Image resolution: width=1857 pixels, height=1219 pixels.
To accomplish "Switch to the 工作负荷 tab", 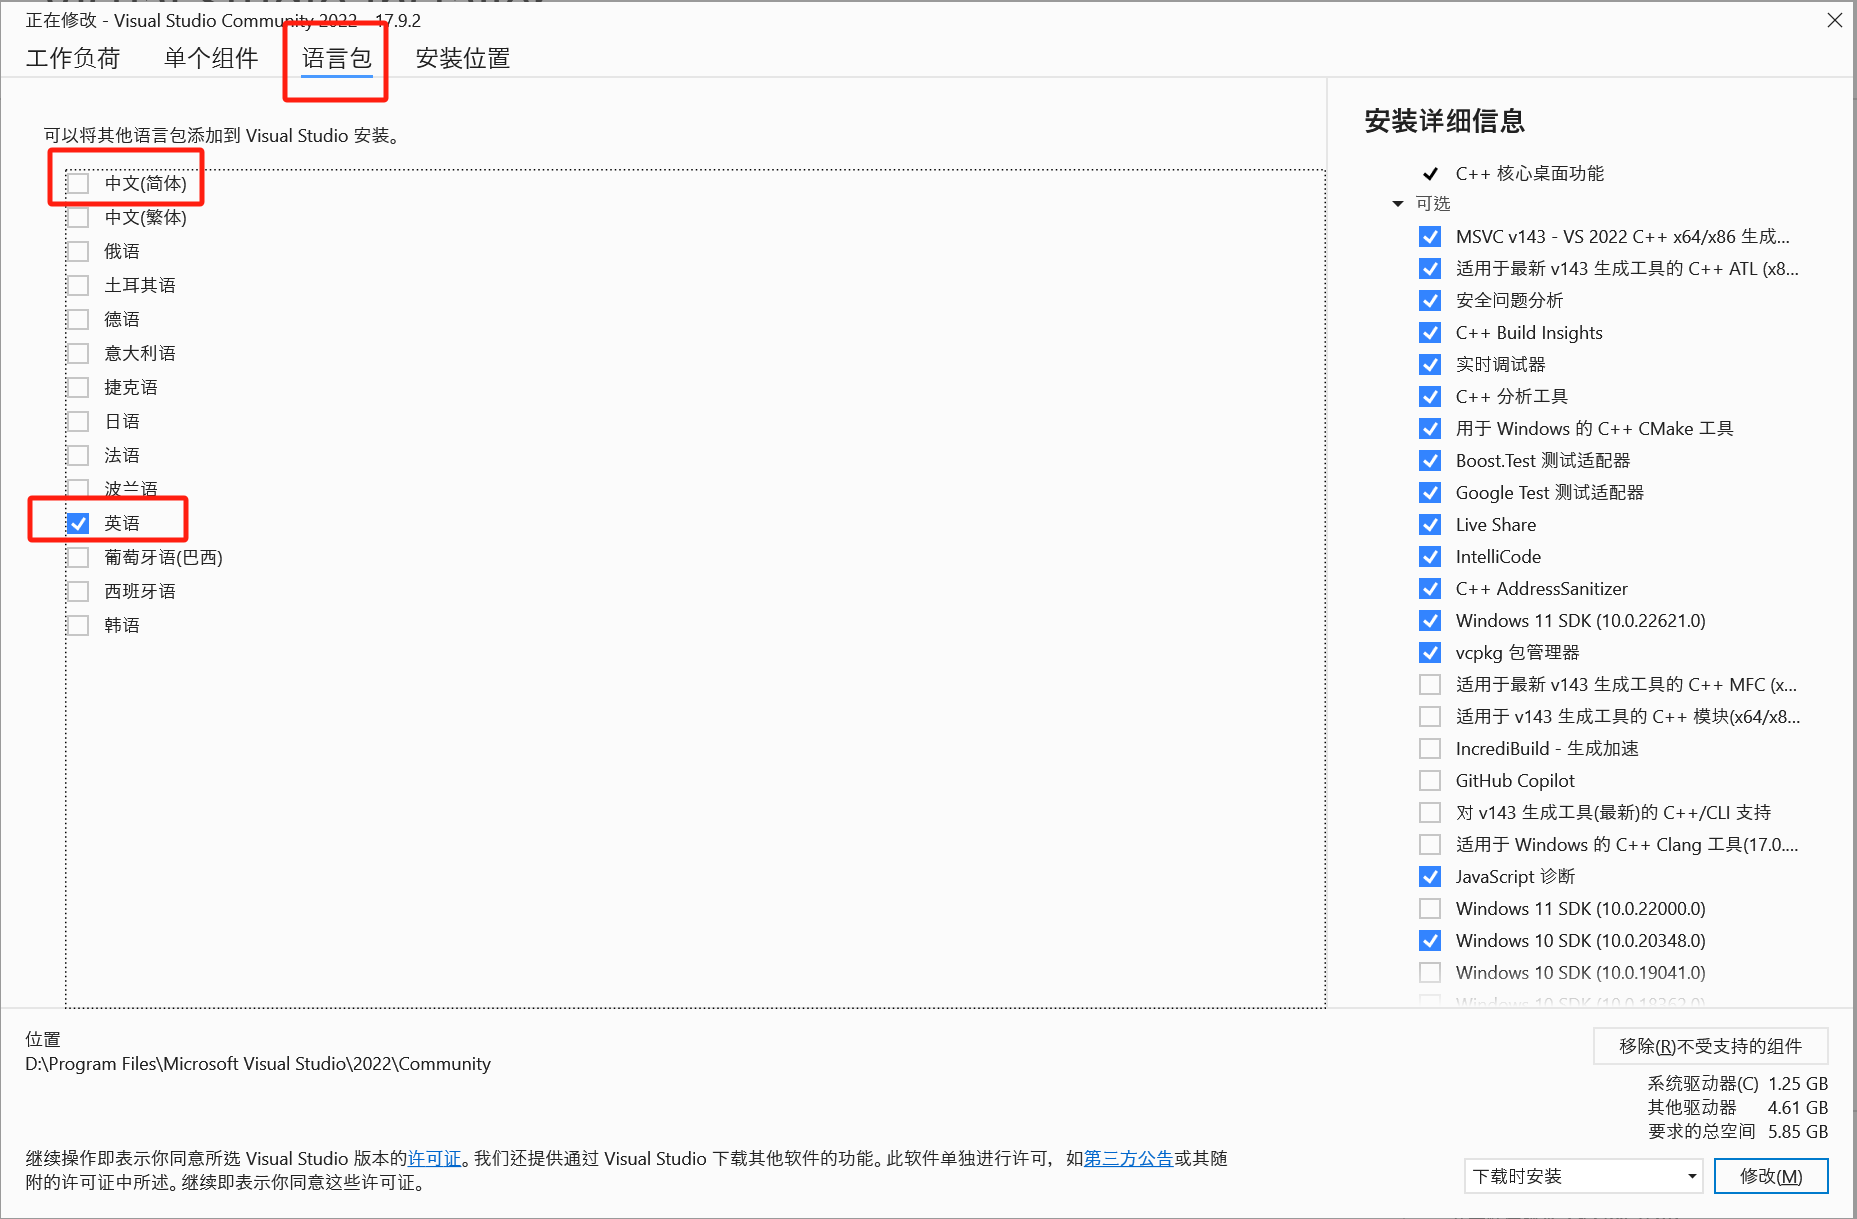I will tap(73, 58).
